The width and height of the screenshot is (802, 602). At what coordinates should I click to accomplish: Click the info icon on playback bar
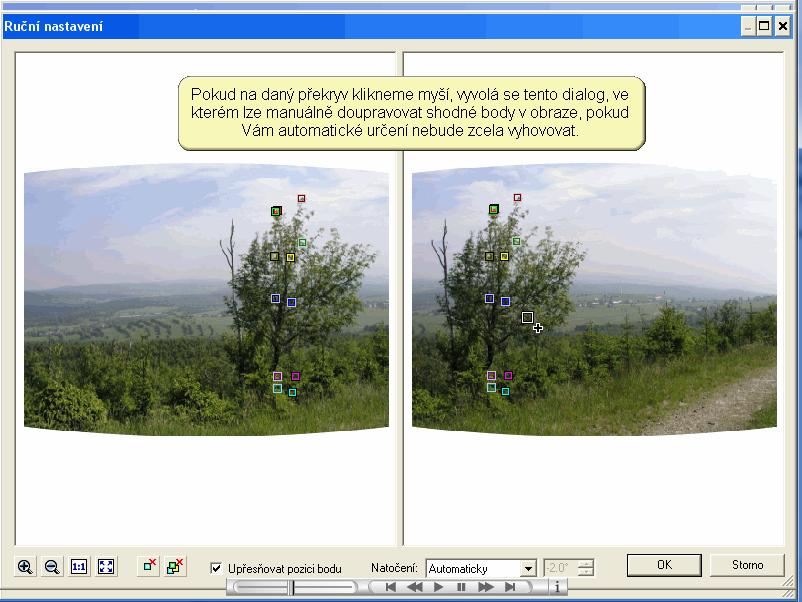[x=557, y=588]
